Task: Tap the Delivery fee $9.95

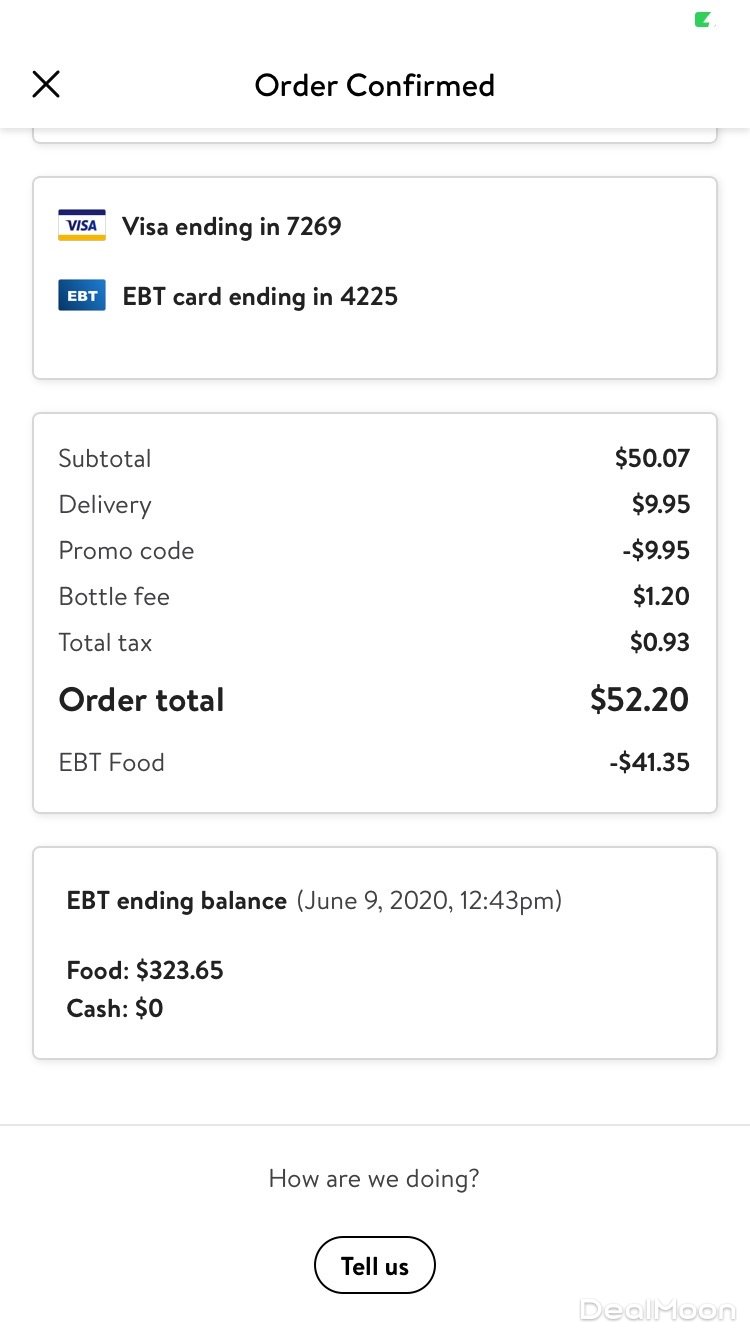Action: tap(660, 505)
